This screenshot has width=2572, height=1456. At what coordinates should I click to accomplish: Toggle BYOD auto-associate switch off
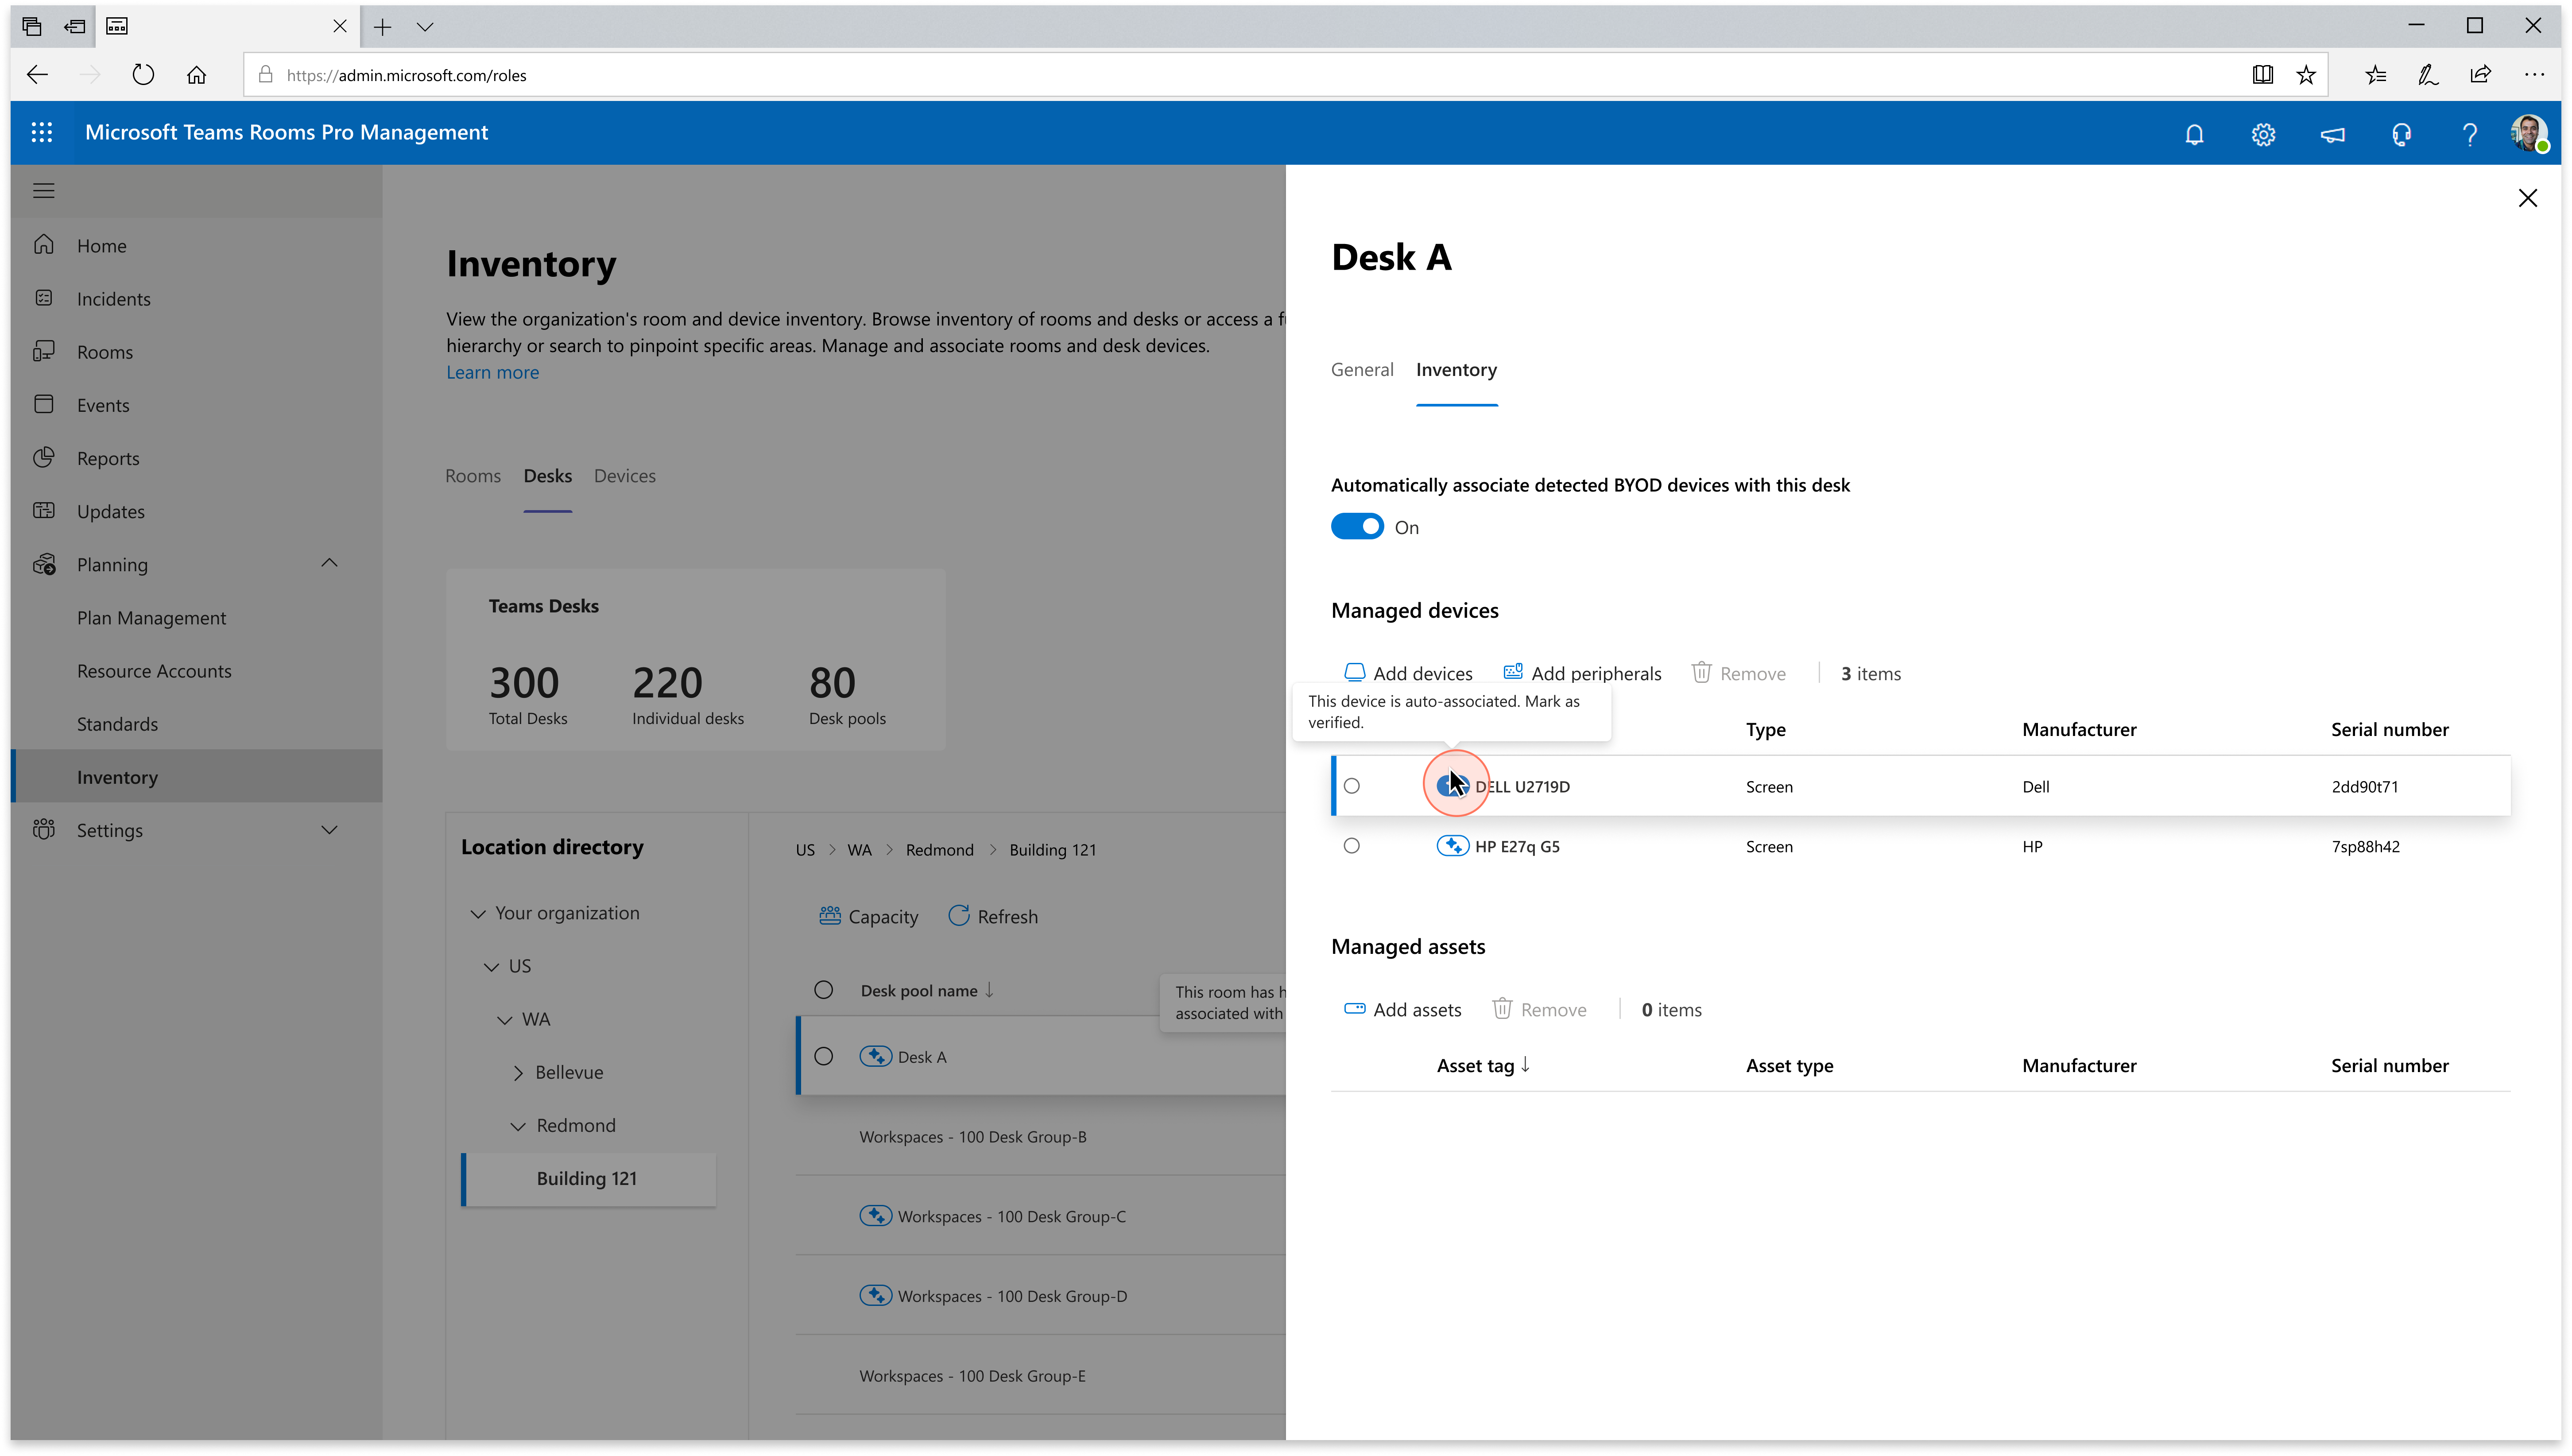[x=1357, y=527]
